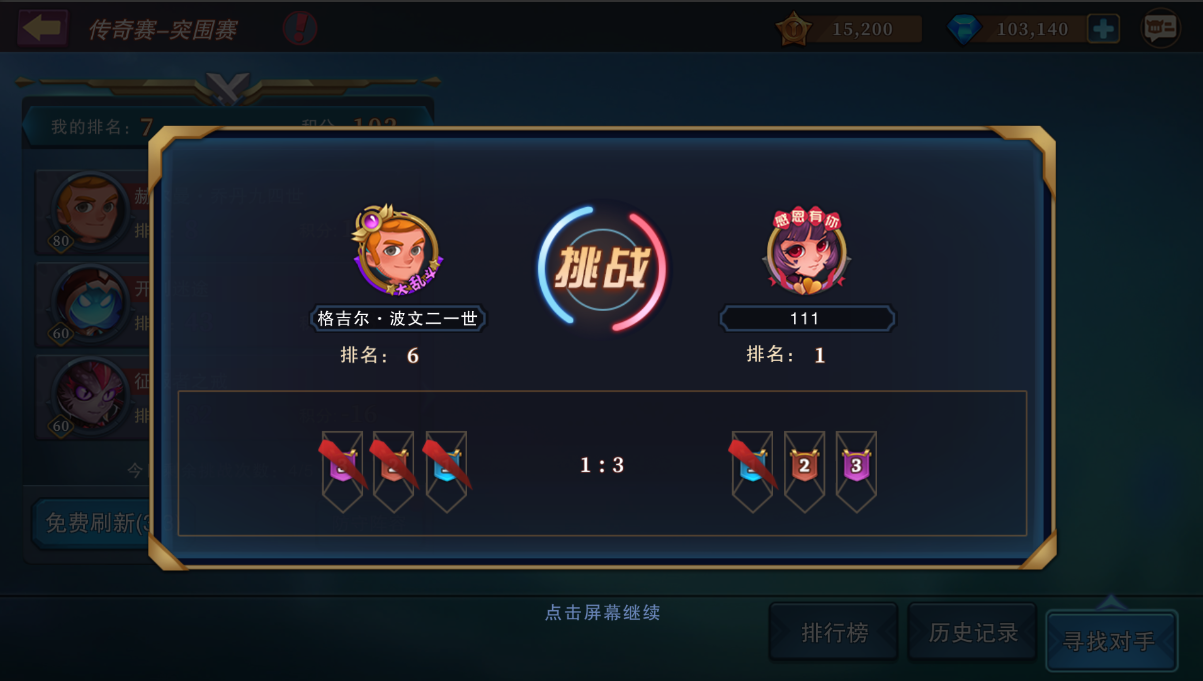This screenshot has width=1203, height=681.
Task: Click the central 挑战 challenge emblem
Action: pyautogui.click(x=602, y=269)
